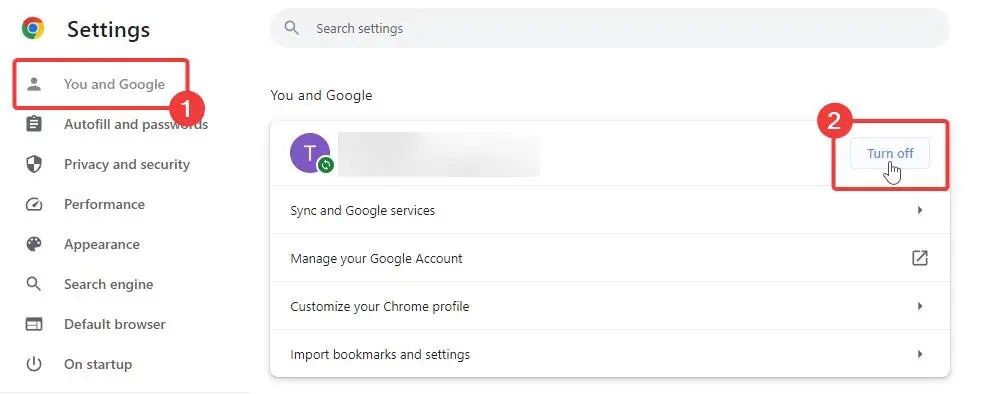Open the Privacy and security section

coord(127,164)
